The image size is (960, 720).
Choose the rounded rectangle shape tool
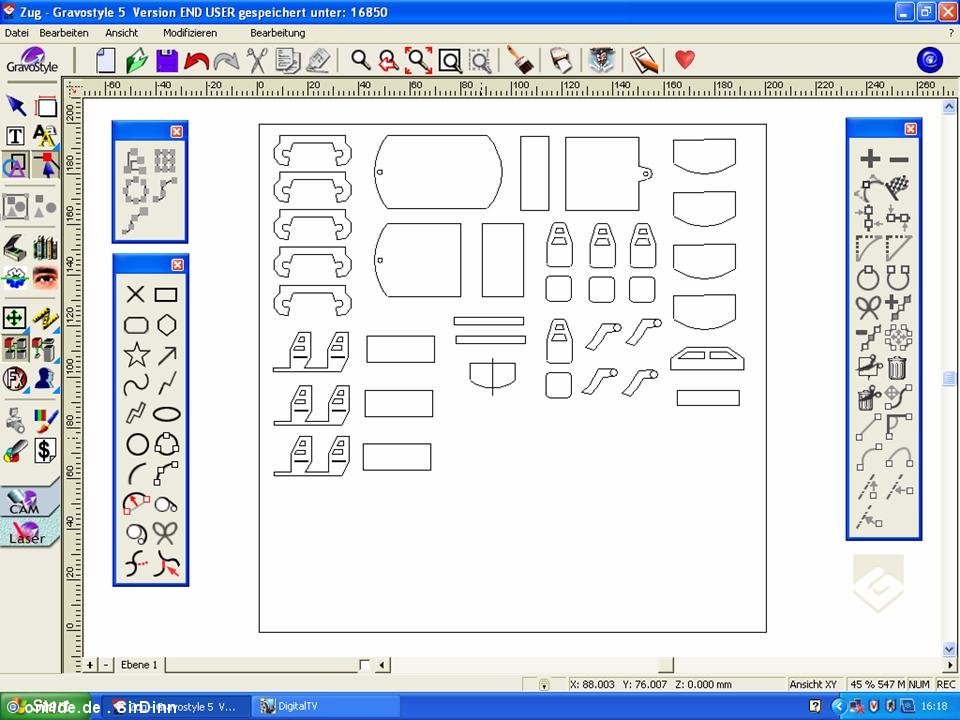136,325
